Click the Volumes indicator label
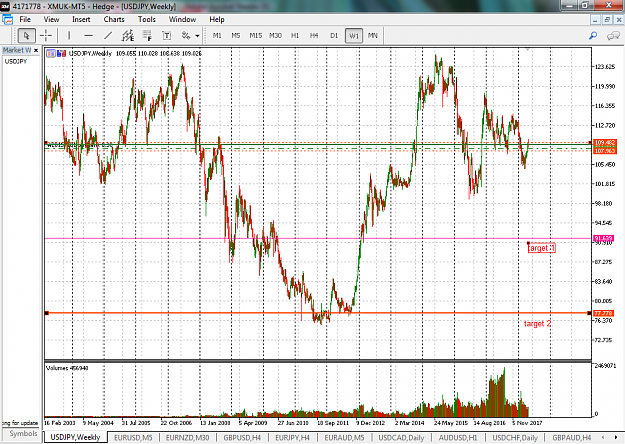 [x=67, y=368]
